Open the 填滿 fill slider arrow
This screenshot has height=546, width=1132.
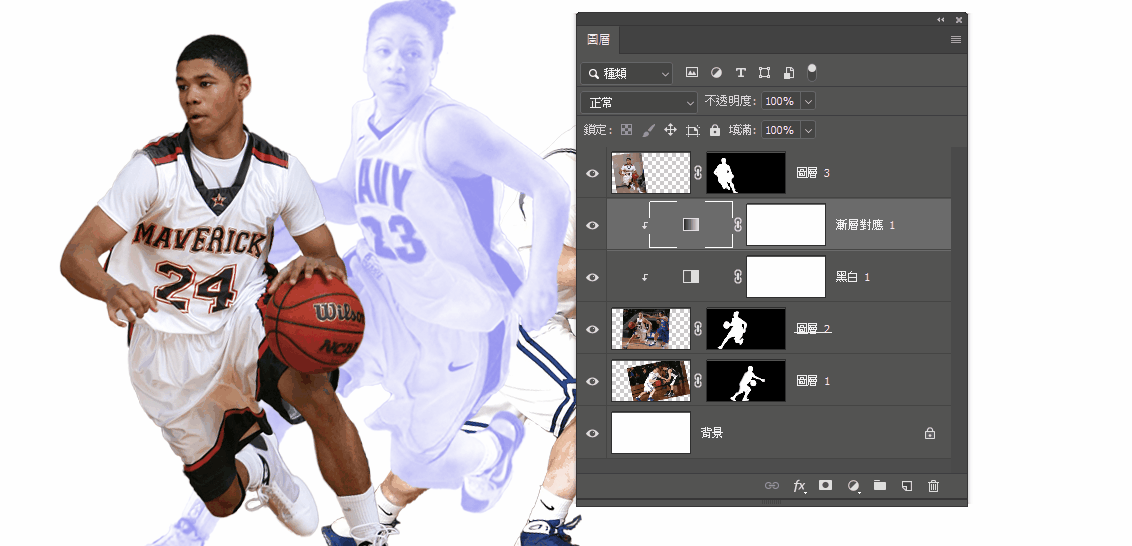click(808, 131)
